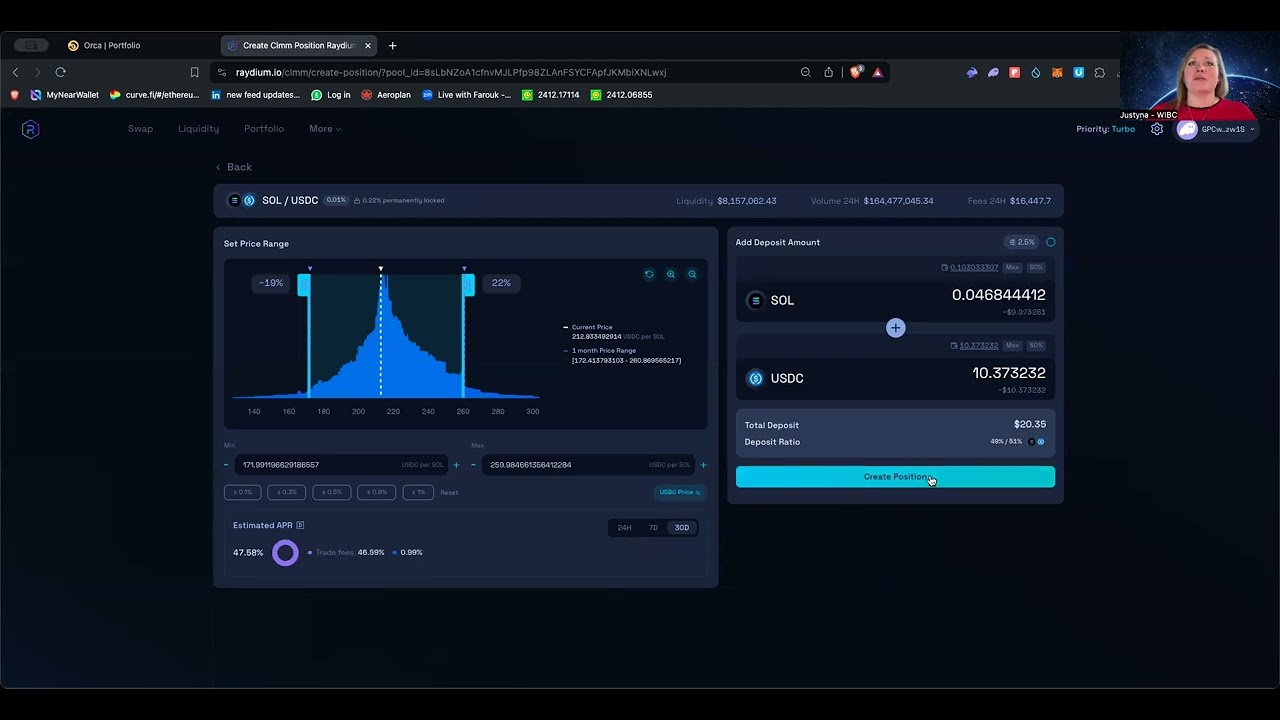Click the Phantom wallet extension icon
This screenshot has height=720, width=1280.
(993, 72)
